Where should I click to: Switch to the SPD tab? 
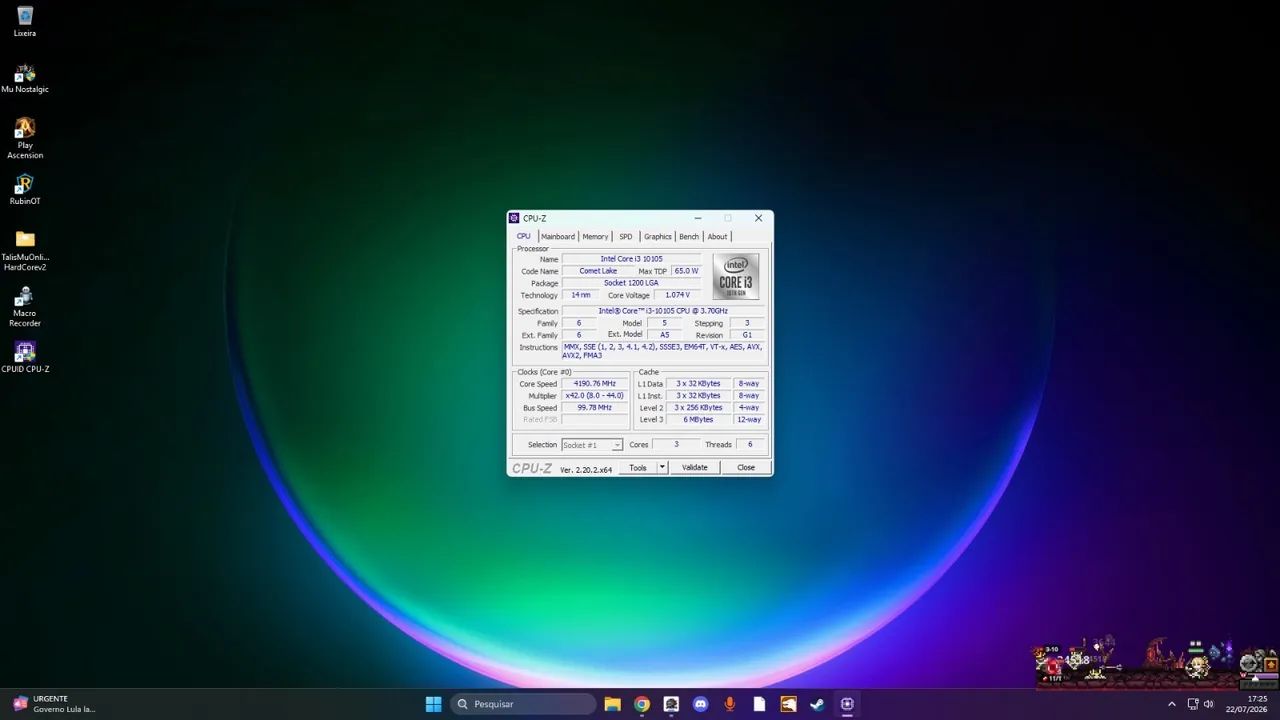[626, 237]
